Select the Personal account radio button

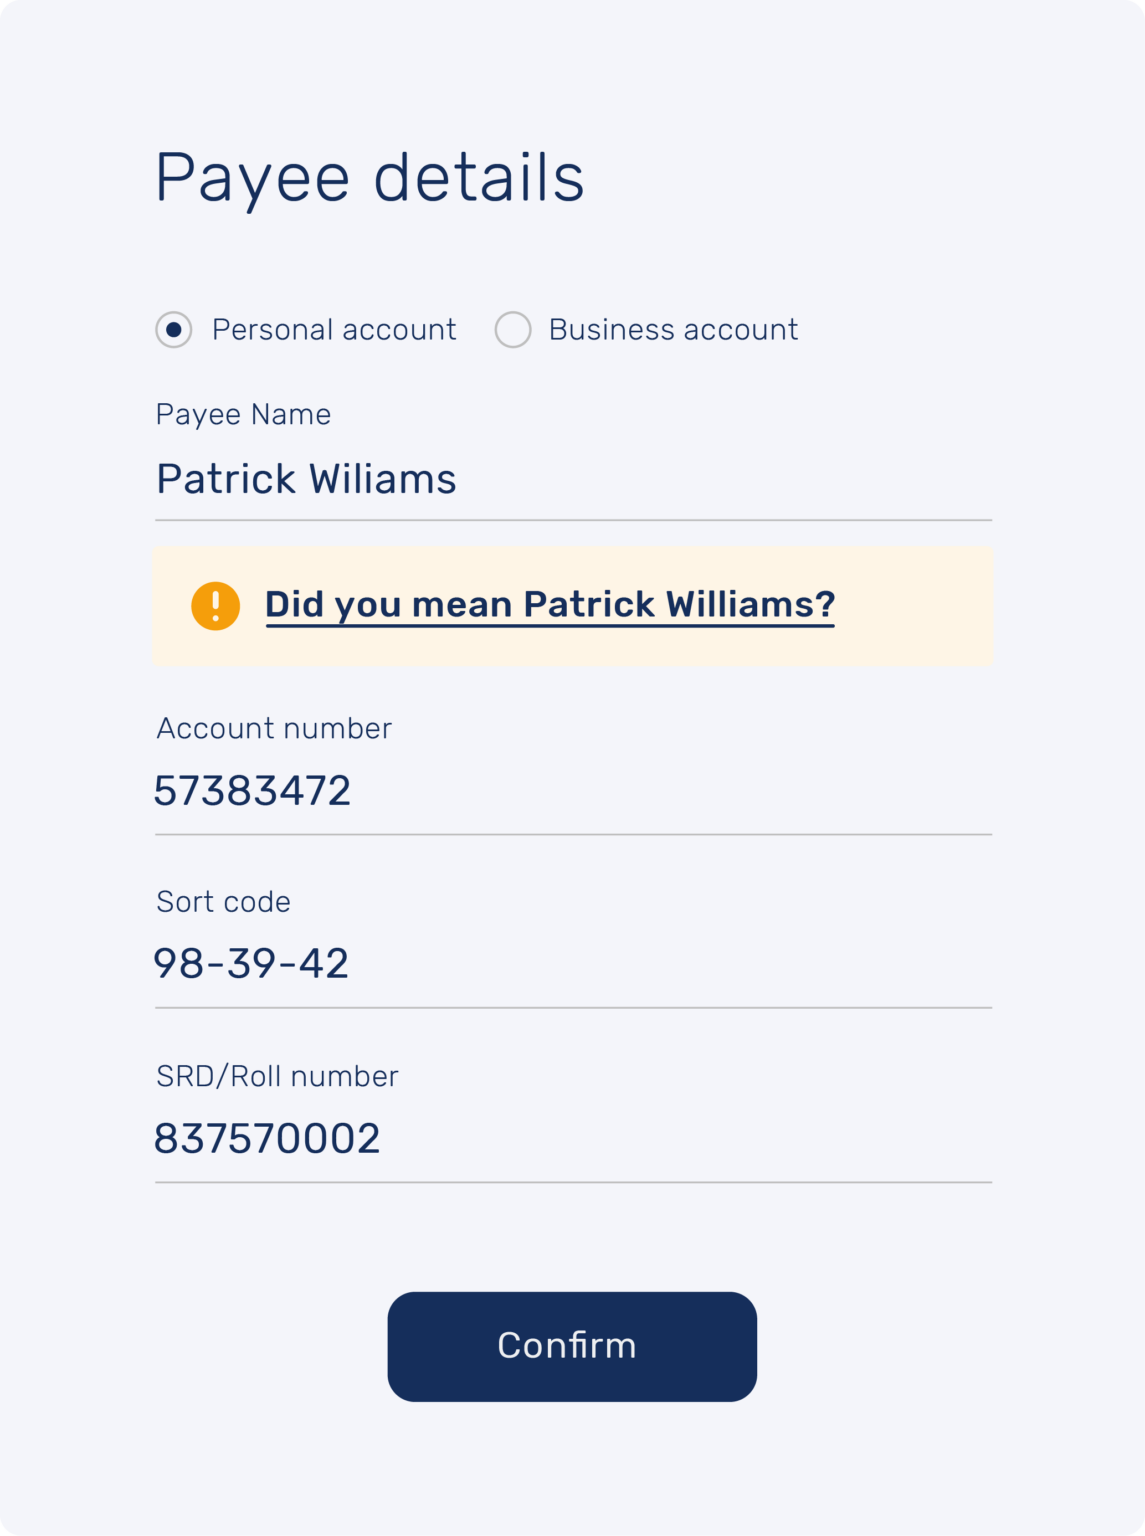[174, 330]
